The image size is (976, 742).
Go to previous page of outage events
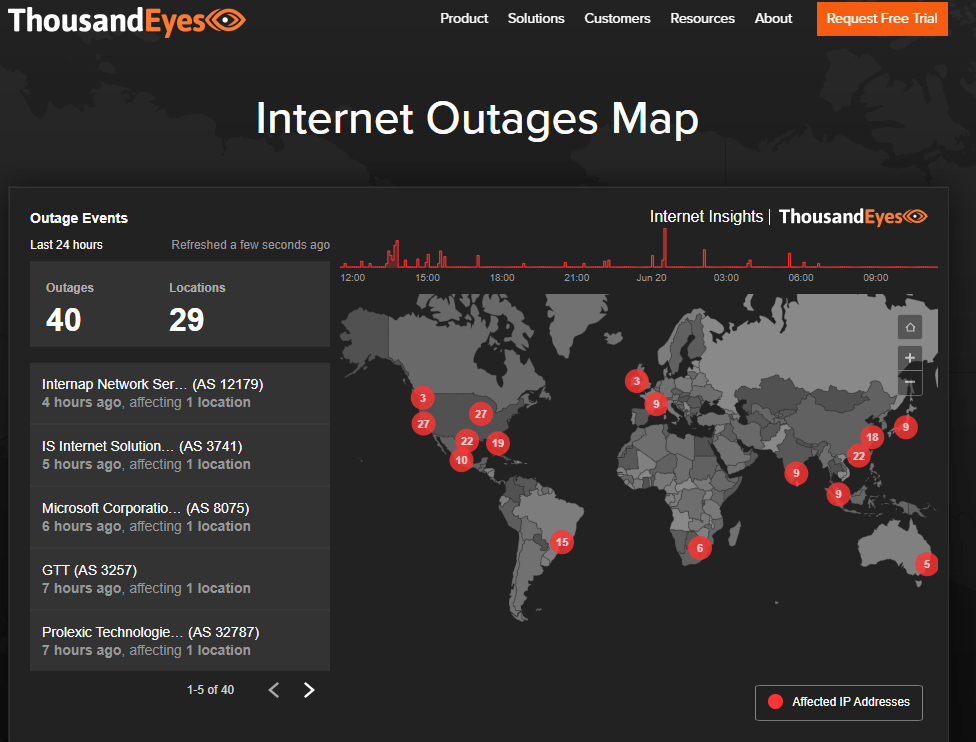point(274,690)
